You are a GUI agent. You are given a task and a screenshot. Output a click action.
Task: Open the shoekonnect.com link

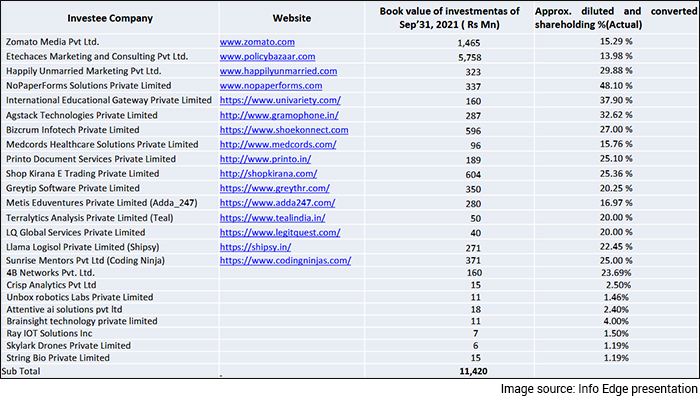[x=284, y=130]
